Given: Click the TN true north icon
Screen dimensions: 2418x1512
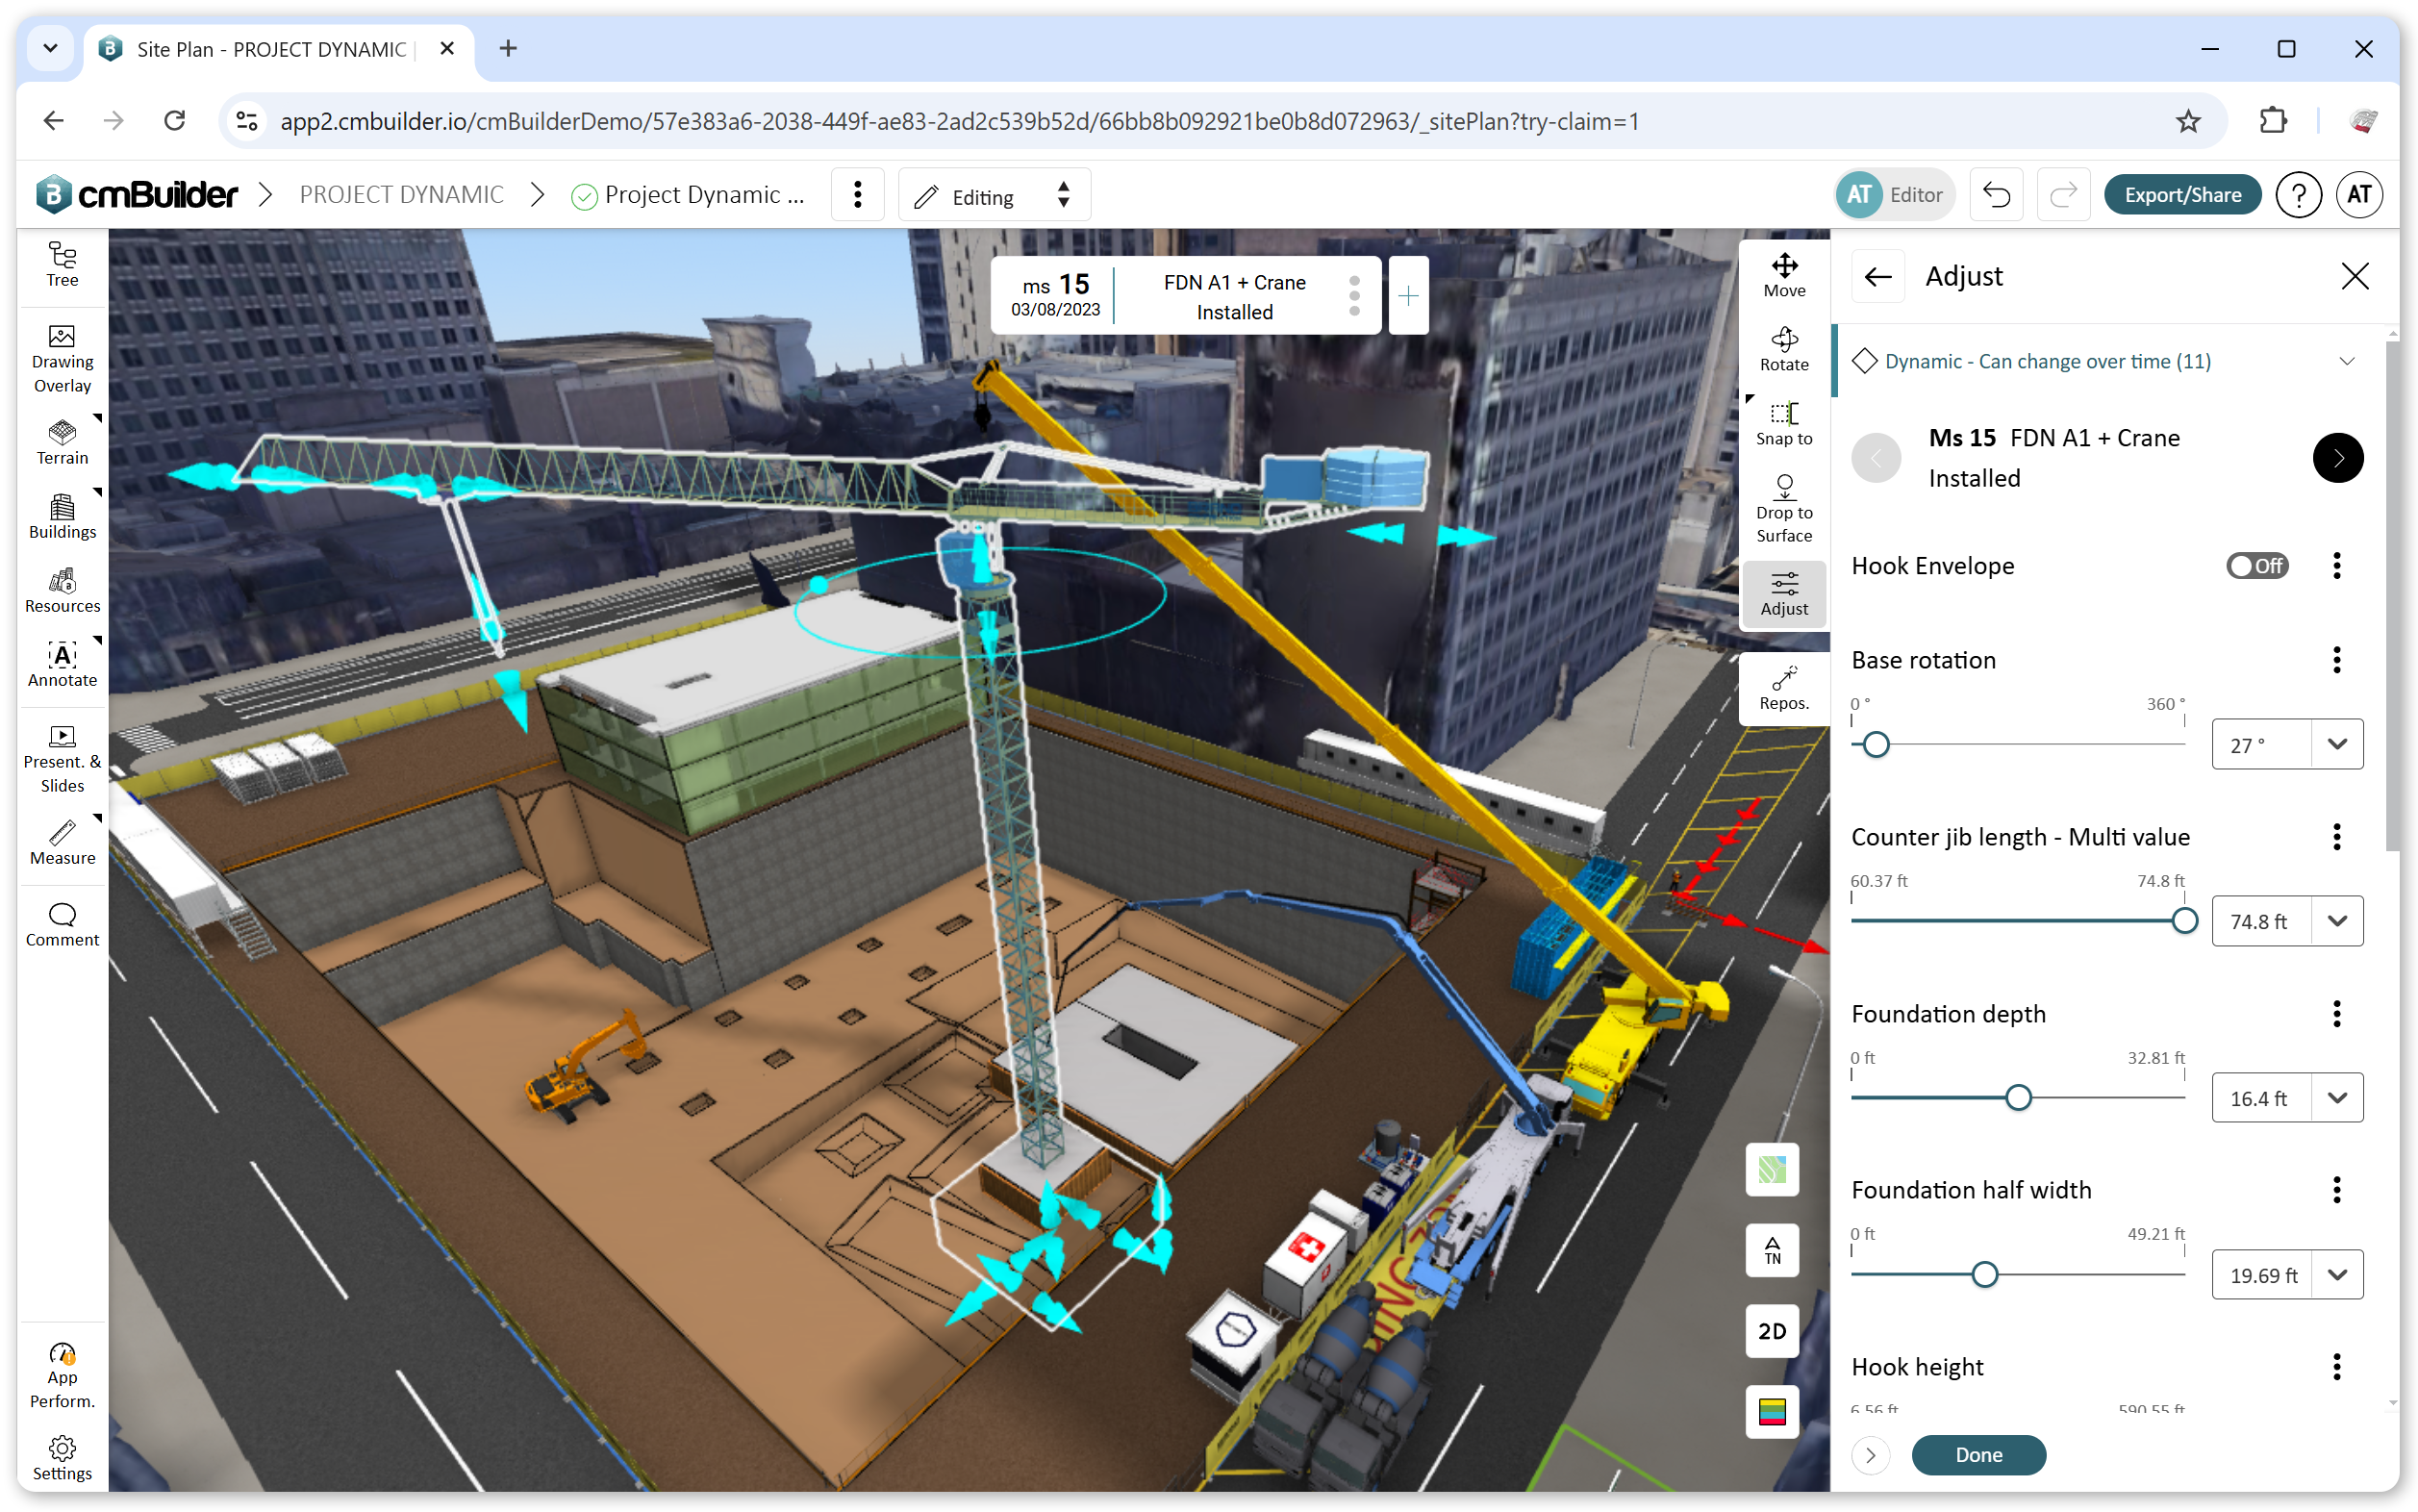Looking at the screenshot, I should 1772,1250.
